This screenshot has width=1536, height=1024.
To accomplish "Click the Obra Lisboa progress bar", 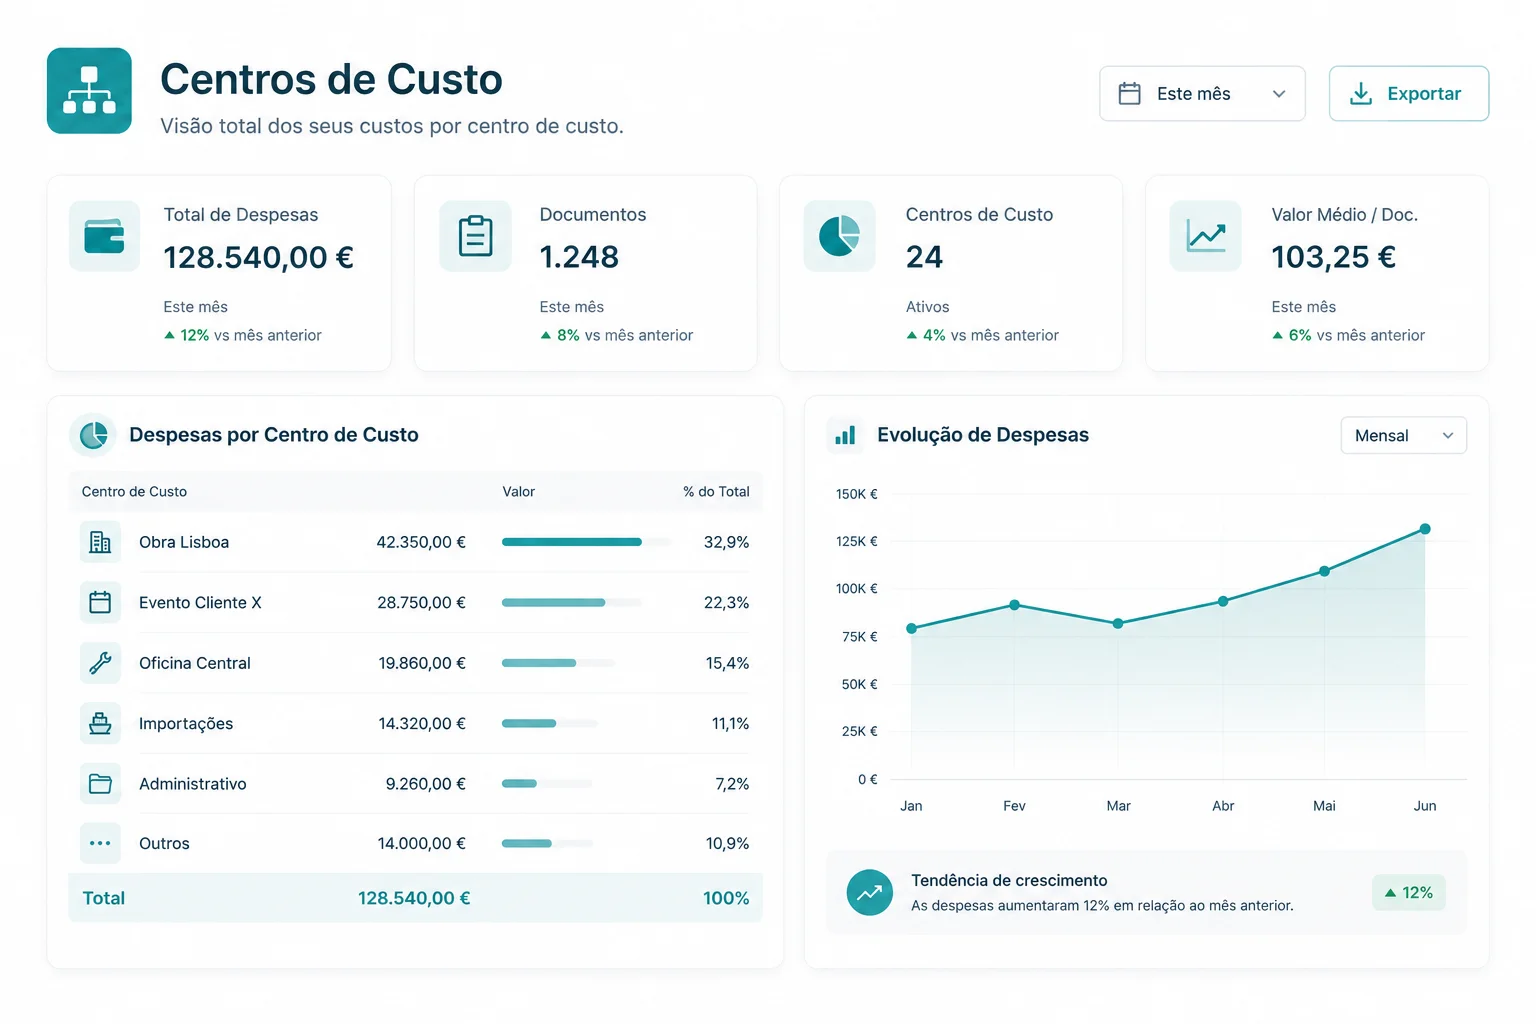I will coord(586,542).
